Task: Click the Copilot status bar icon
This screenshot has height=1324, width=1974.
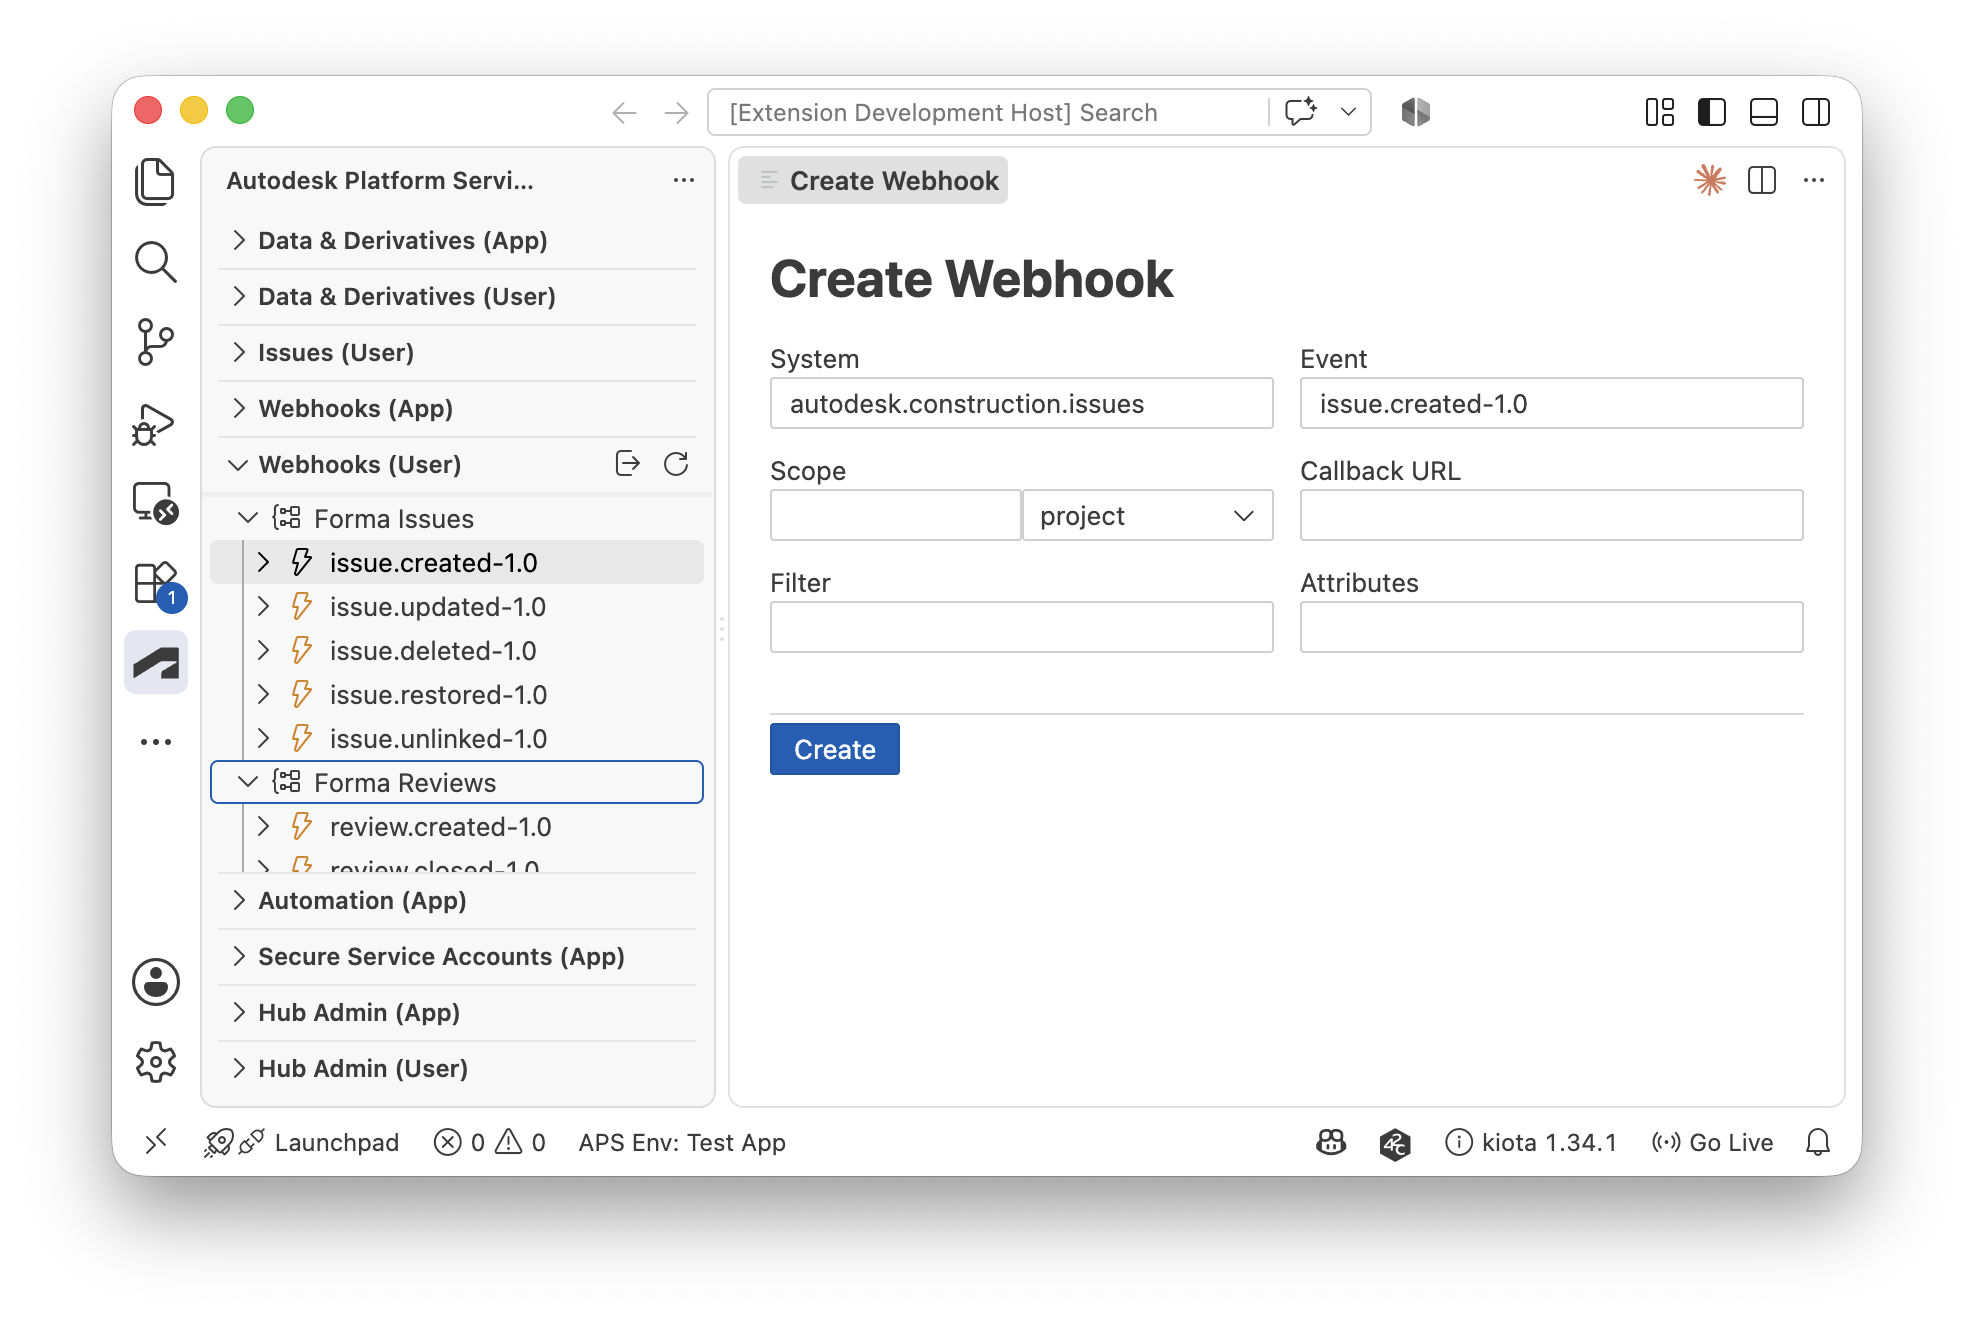Action: 1331,1142
